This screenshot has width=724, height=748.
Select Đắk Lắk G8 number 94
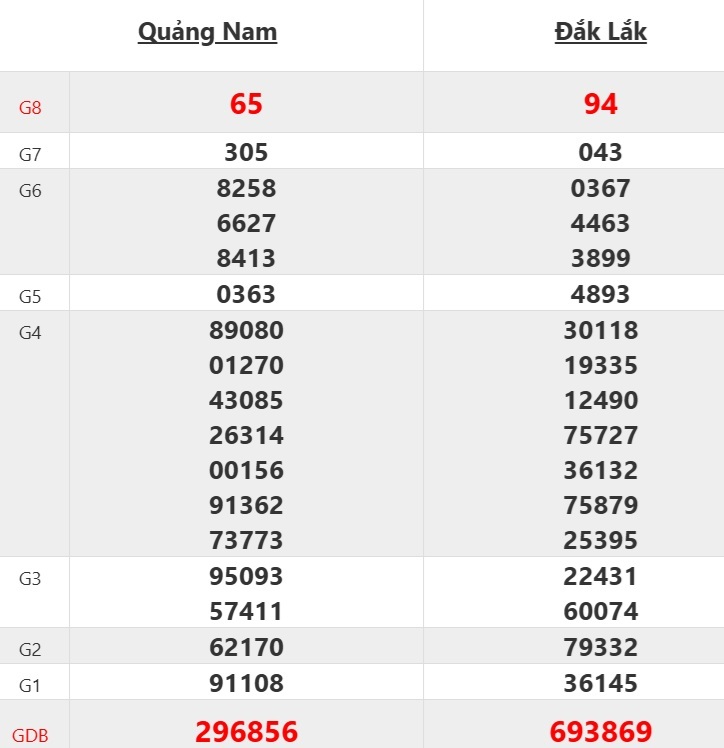(600, 103)
